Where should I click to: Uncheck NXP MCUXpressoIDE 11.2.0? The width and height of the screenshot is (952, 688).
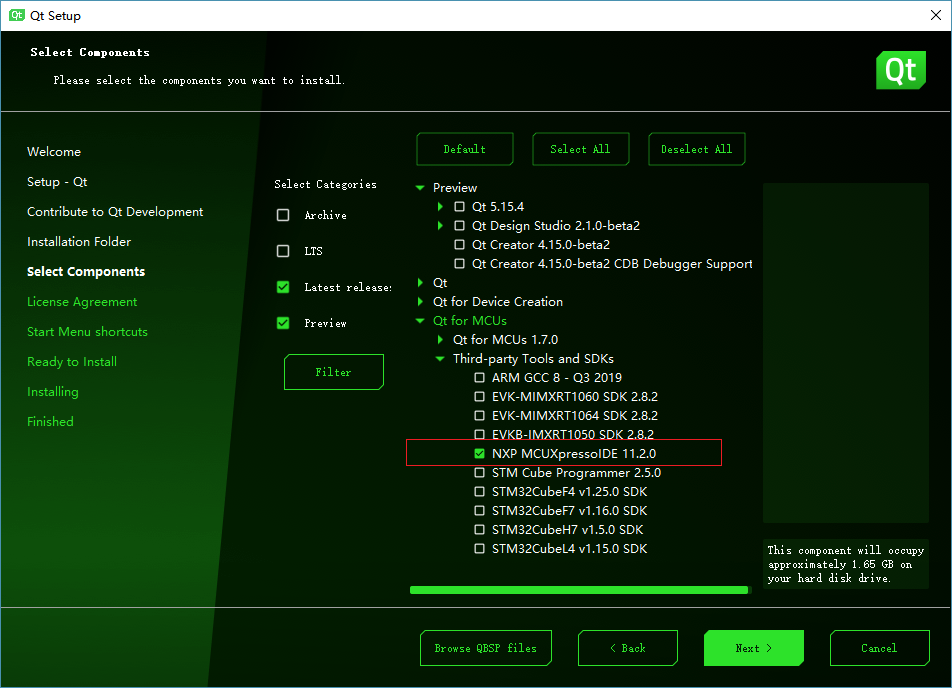click(x=480, y=454)
